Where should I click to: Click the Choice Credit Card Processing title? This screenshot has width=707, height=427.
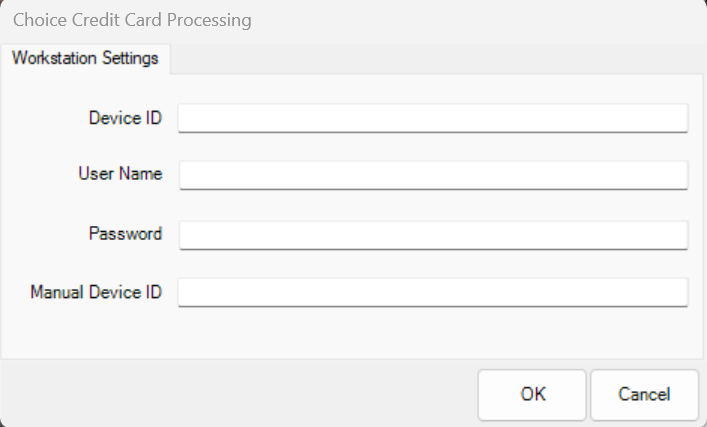coord(132,20)
